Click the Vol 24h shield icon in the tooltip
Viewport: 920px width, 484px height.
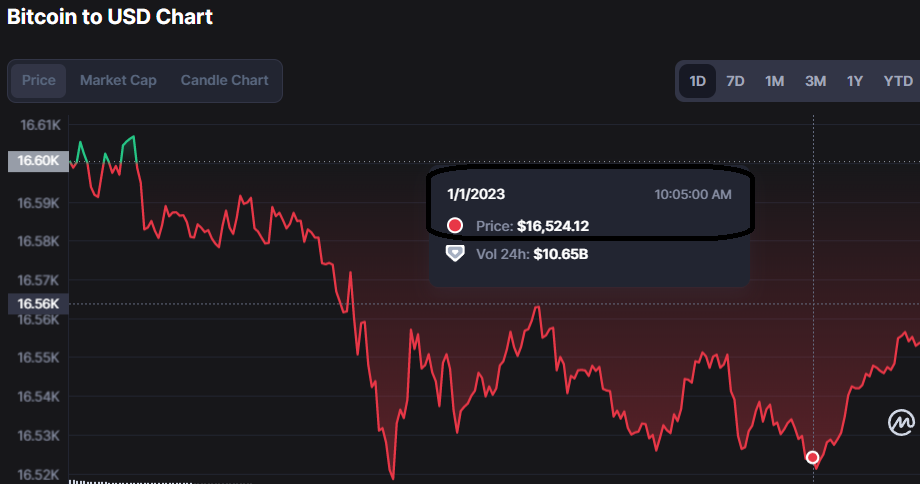(455, 253)
